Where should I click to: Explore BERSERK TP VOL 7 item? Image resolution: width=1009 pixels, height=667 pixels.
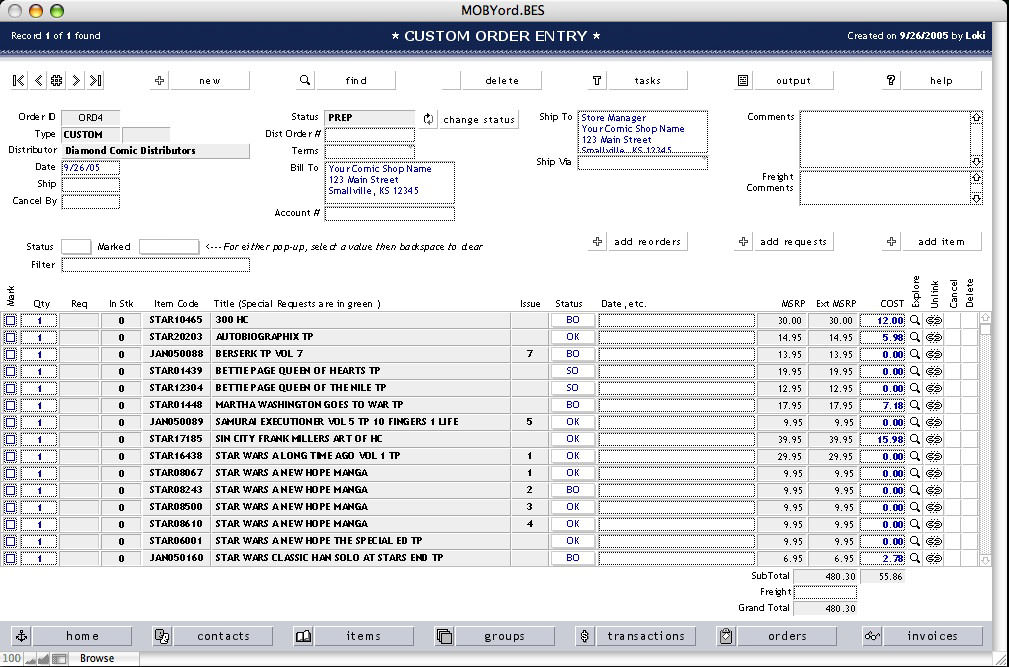914,354
